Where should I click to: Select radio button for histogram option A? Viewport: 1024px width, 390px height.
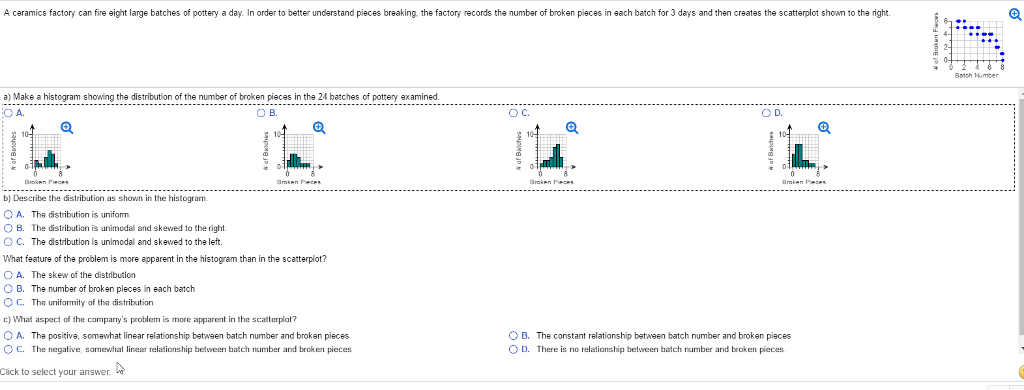(x=8, y=113)
